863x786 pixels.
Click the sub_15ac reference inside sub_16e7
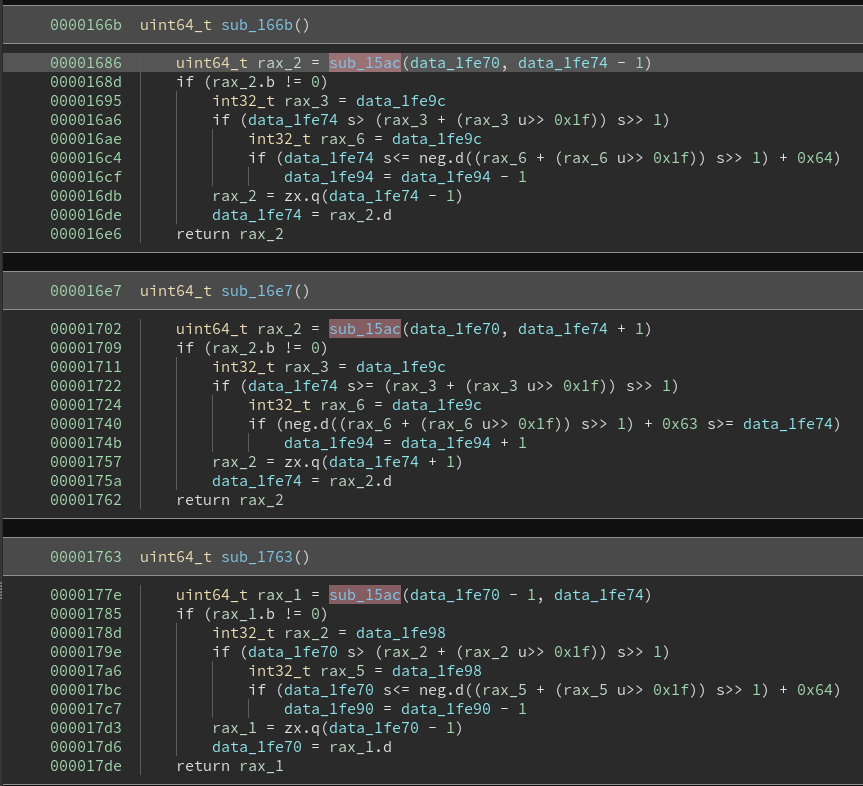365,328
